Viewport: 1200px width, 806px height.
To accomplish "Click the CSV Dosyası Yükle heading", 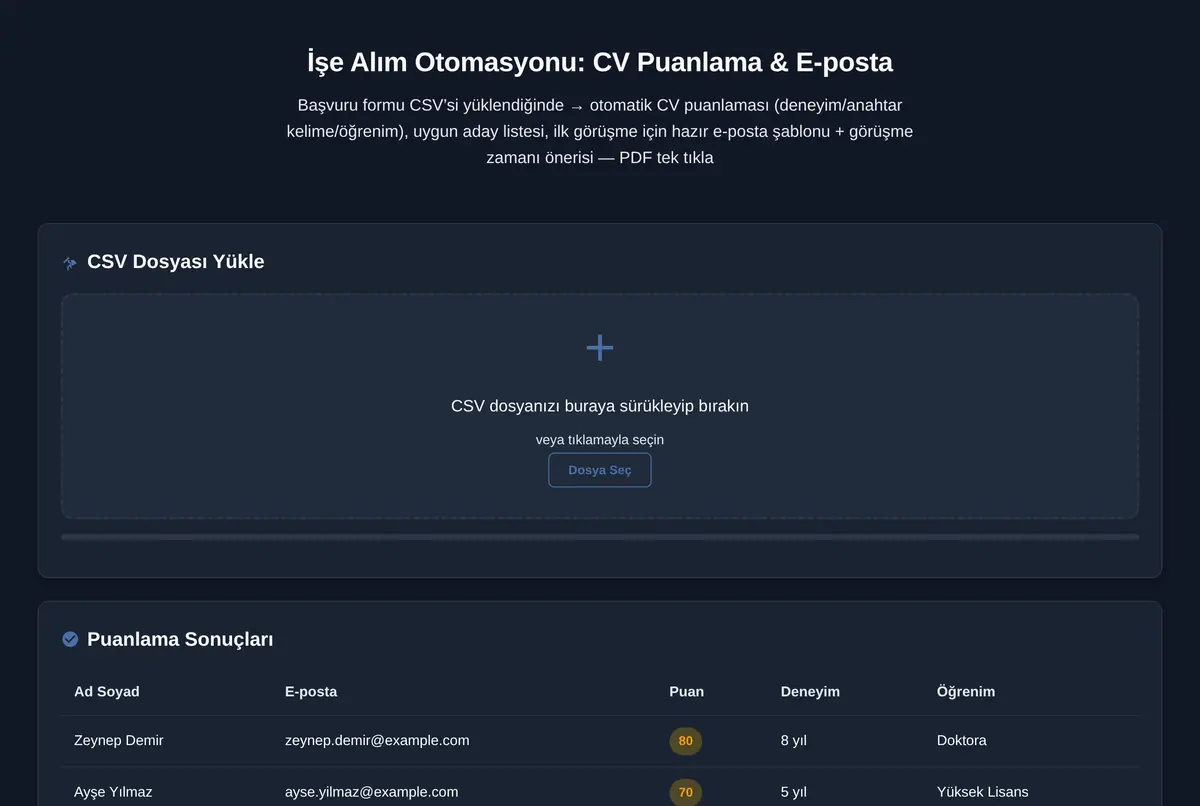I will [x=176, y=262].
